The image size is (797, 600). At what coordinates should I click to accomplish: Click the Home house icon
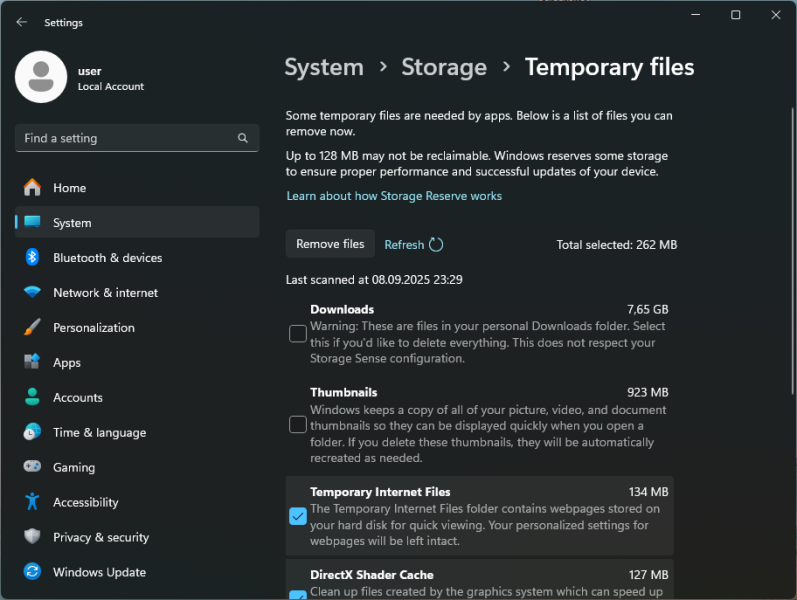coord(32,188)
